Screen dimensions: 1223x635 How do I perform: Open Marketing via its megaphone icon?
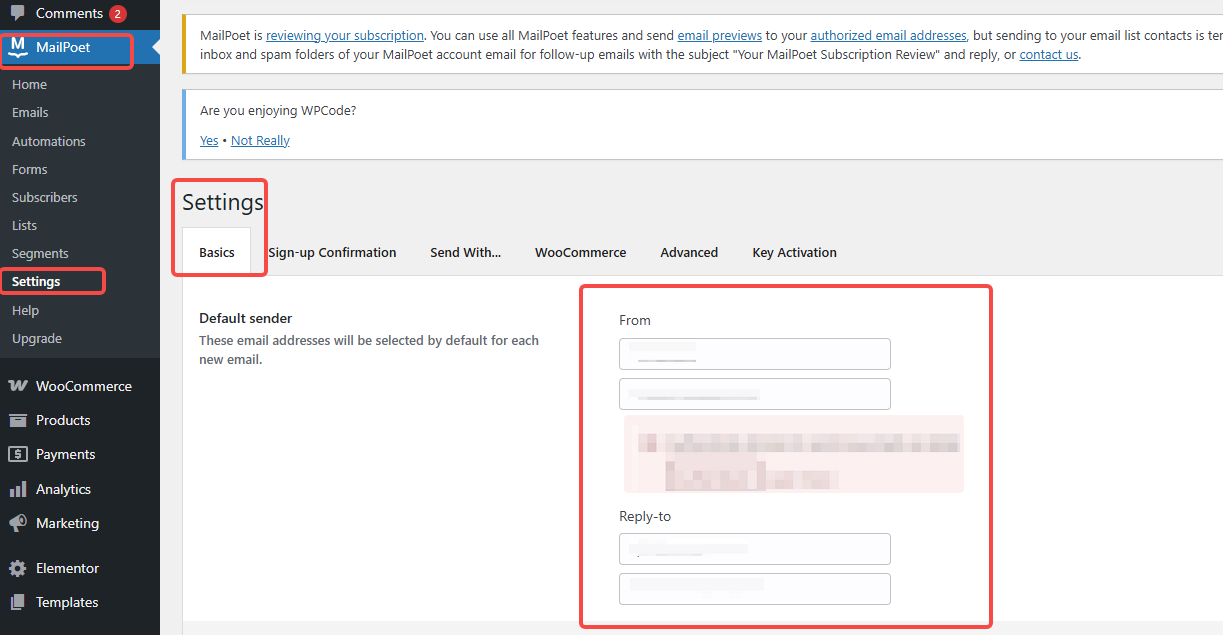point(18,523)
